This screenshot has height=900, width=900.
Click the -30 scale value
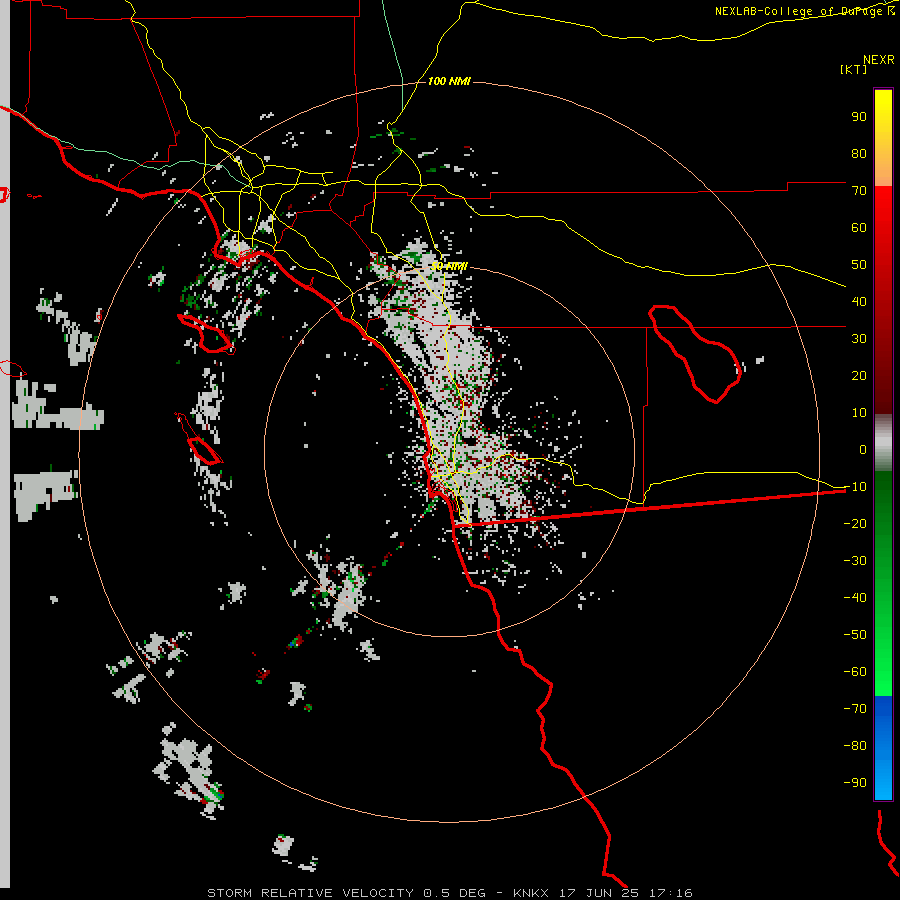(855, 561)
